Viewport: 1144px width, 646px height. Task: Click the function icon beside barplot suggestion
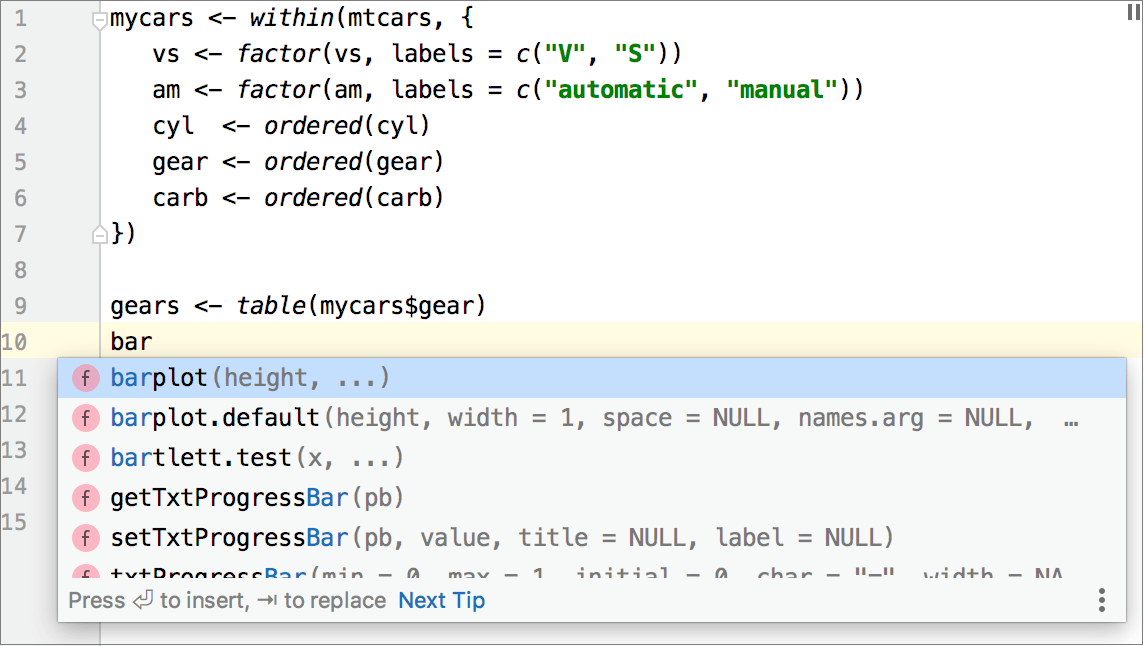coord(85,378)
